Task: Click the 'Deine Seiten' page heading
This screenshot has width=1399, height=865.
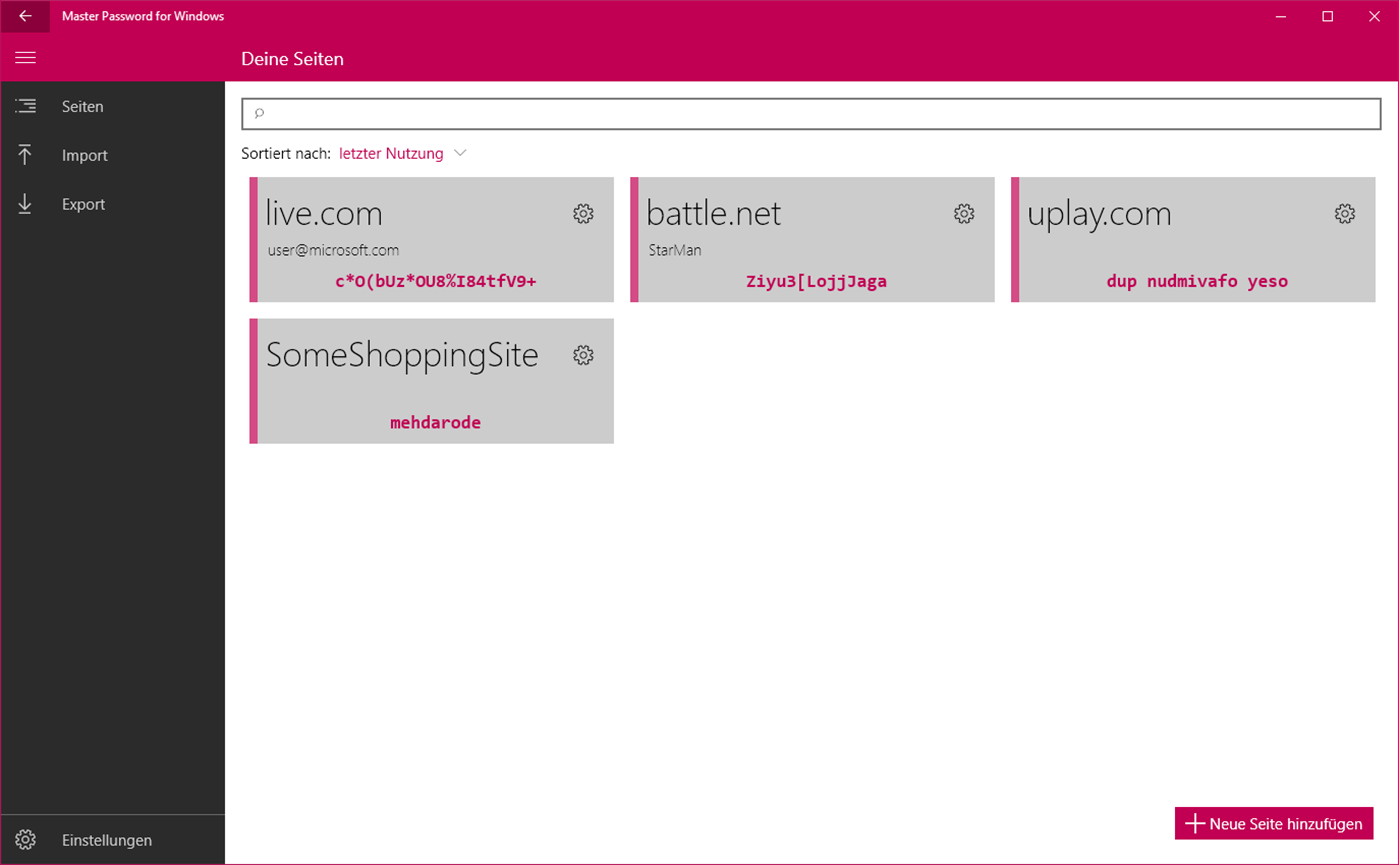Action: coord(292,59)
